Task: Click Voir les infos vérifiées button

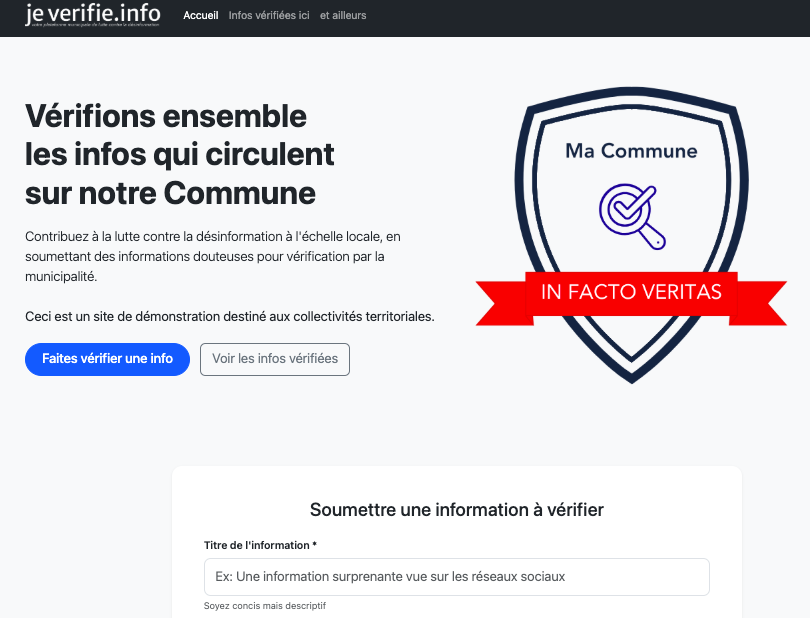Action: click(x=275, y=359)
